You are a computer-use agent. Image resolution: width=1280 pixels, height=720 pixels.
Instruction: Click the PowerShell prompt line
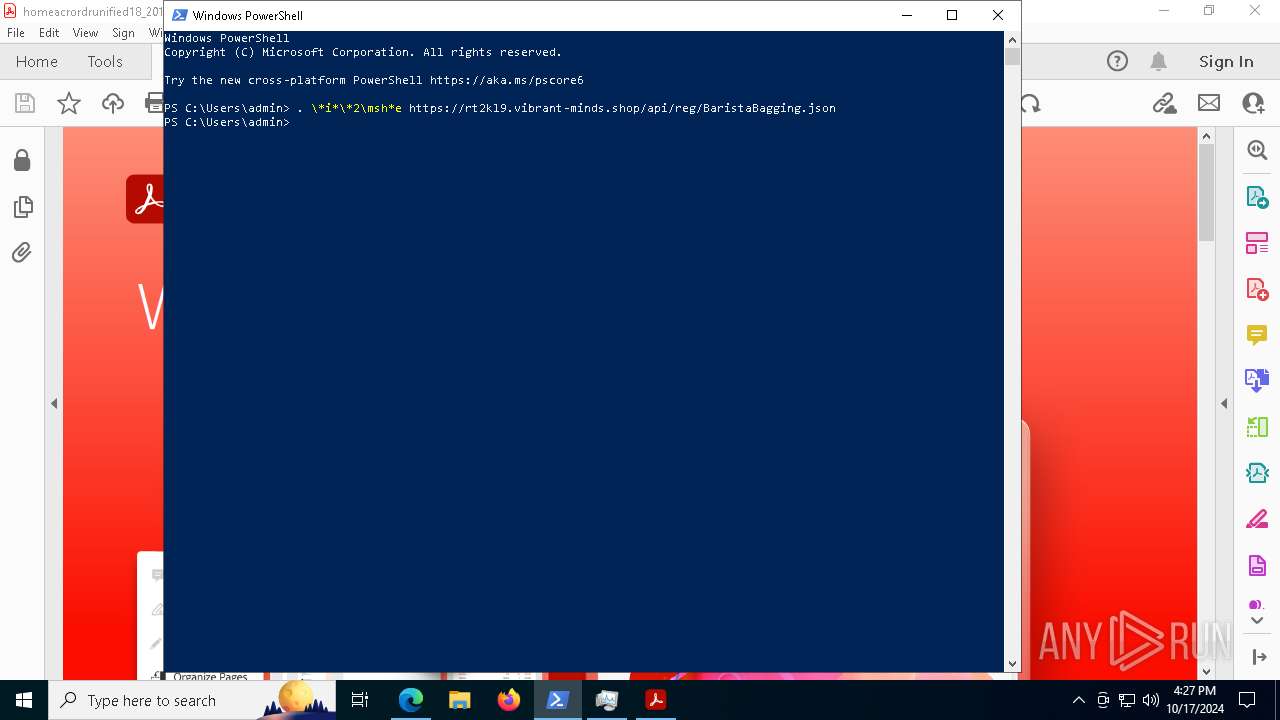(x=227, y=122)
